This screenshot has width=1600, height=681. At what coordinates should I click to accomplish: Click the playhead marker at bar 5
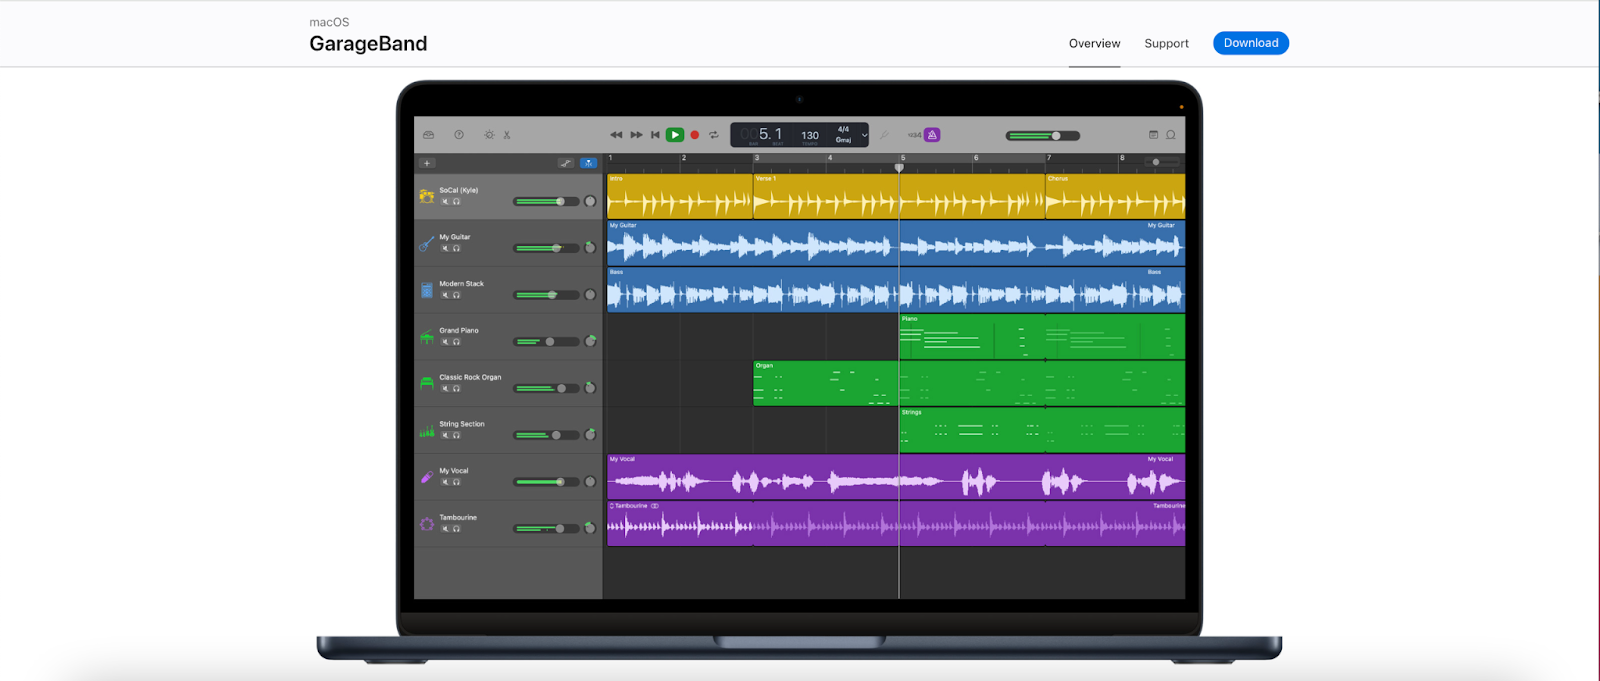[899, 168]
